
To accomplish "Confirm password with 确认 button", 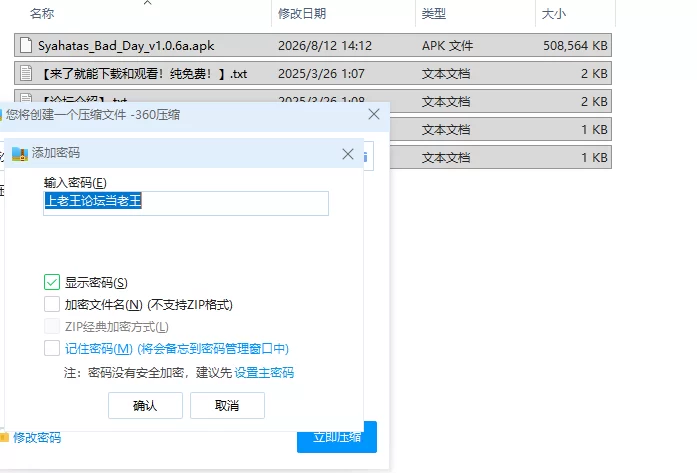I will [145, 405].
